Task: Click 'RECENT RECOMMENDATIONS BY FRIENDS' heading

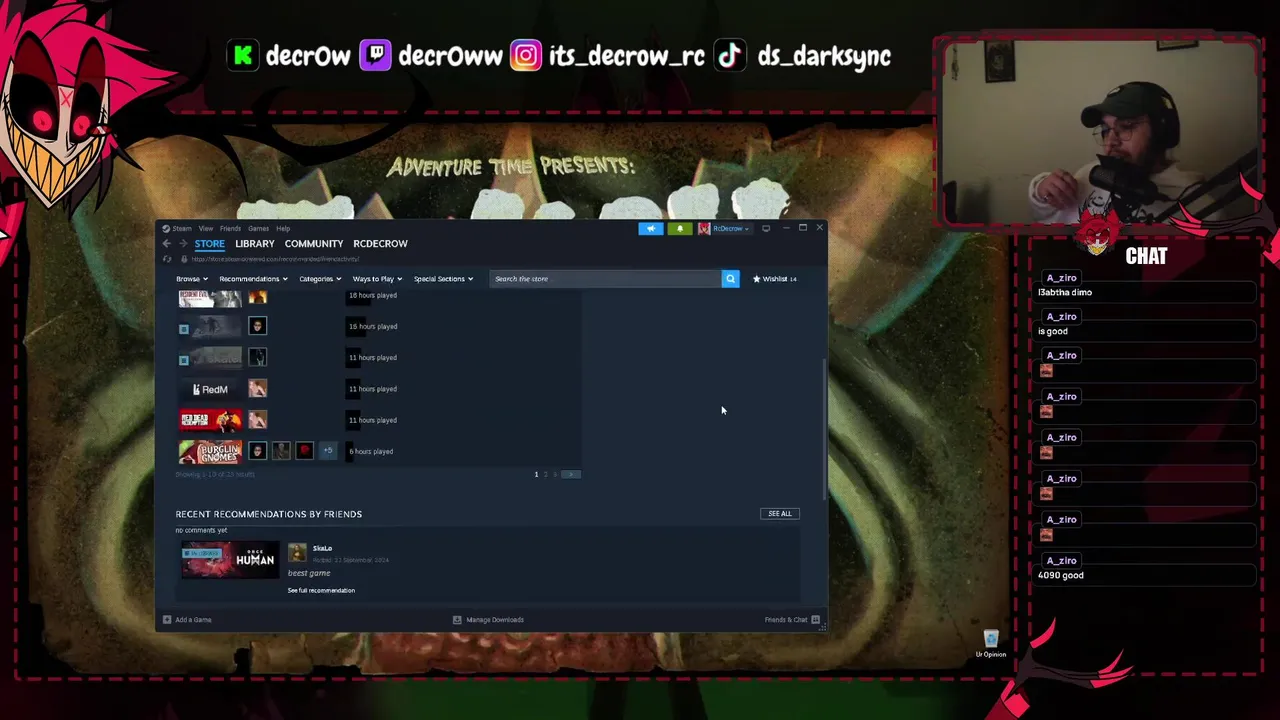Action: tap(269, 514)
